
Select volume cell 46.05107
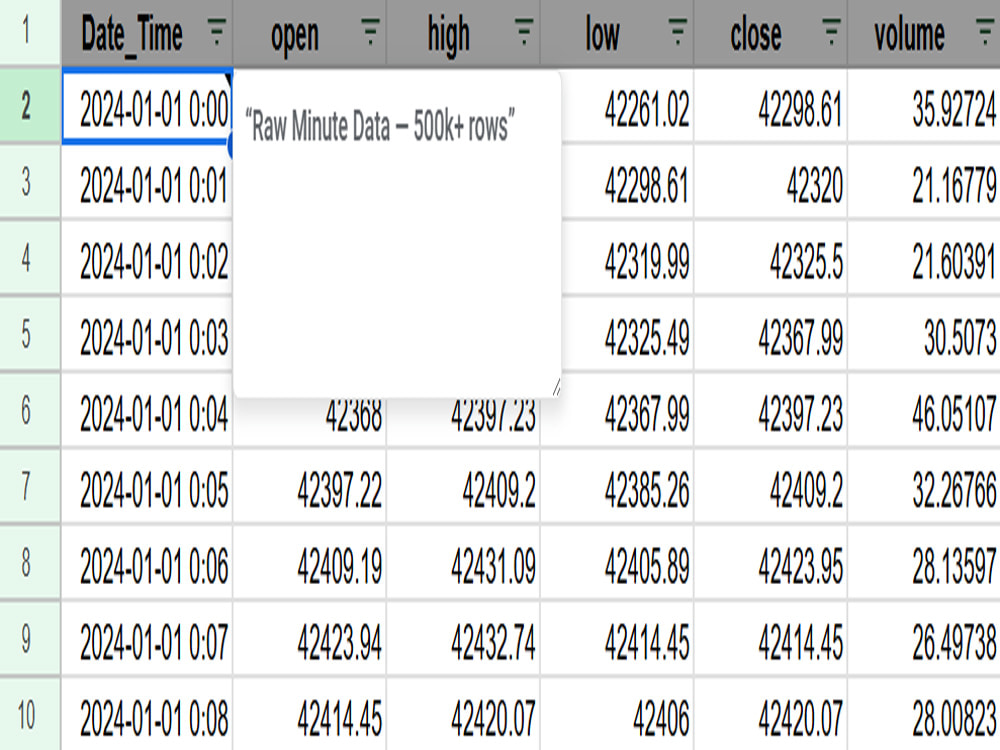point(924,409)
